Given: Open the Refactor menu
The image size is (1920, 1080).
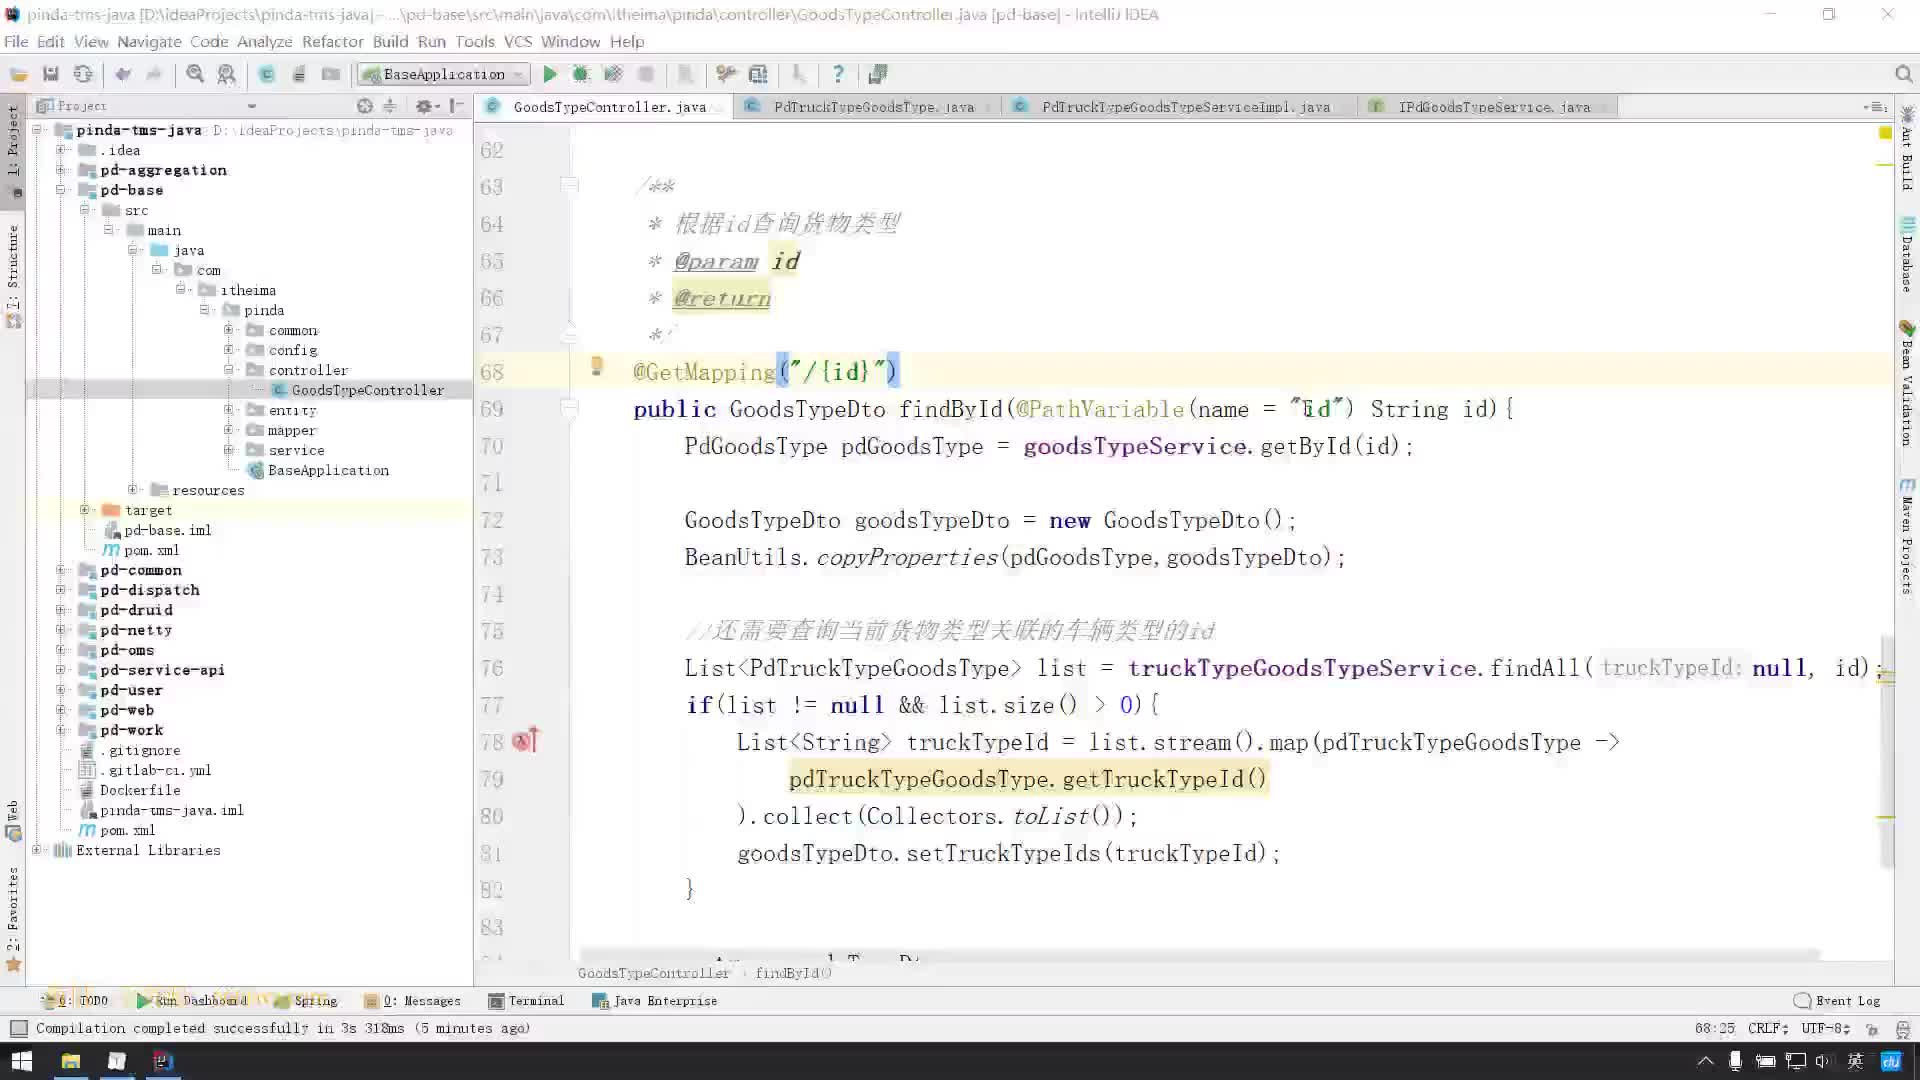Looking at the screenshot, I should (332, 42).
